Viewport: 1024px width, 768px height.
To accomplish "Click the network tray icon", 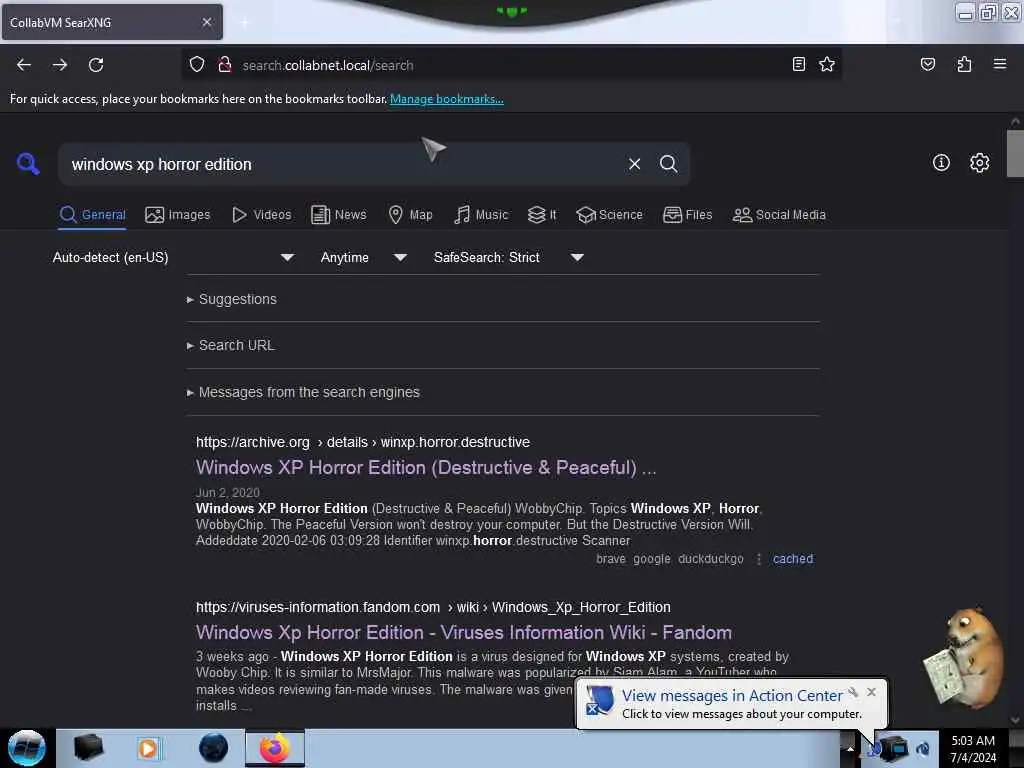I will 897,748.
